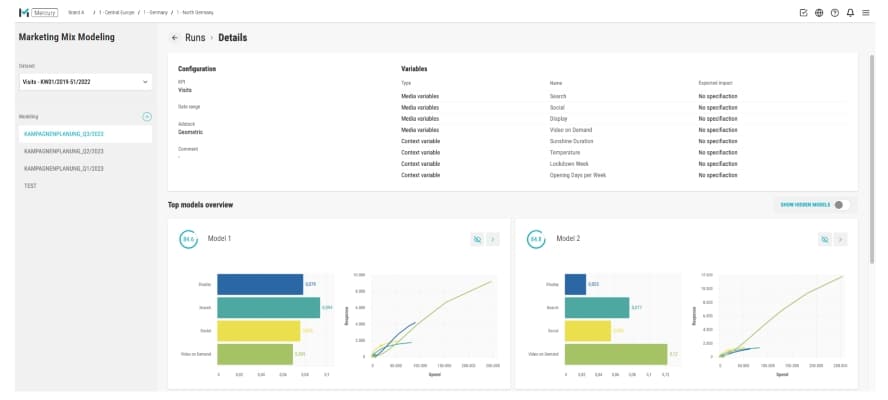Image resolution: width=888 pixels, height=400 pixels.
Task: Click Model 2 score circle
Action: point(536,239)
